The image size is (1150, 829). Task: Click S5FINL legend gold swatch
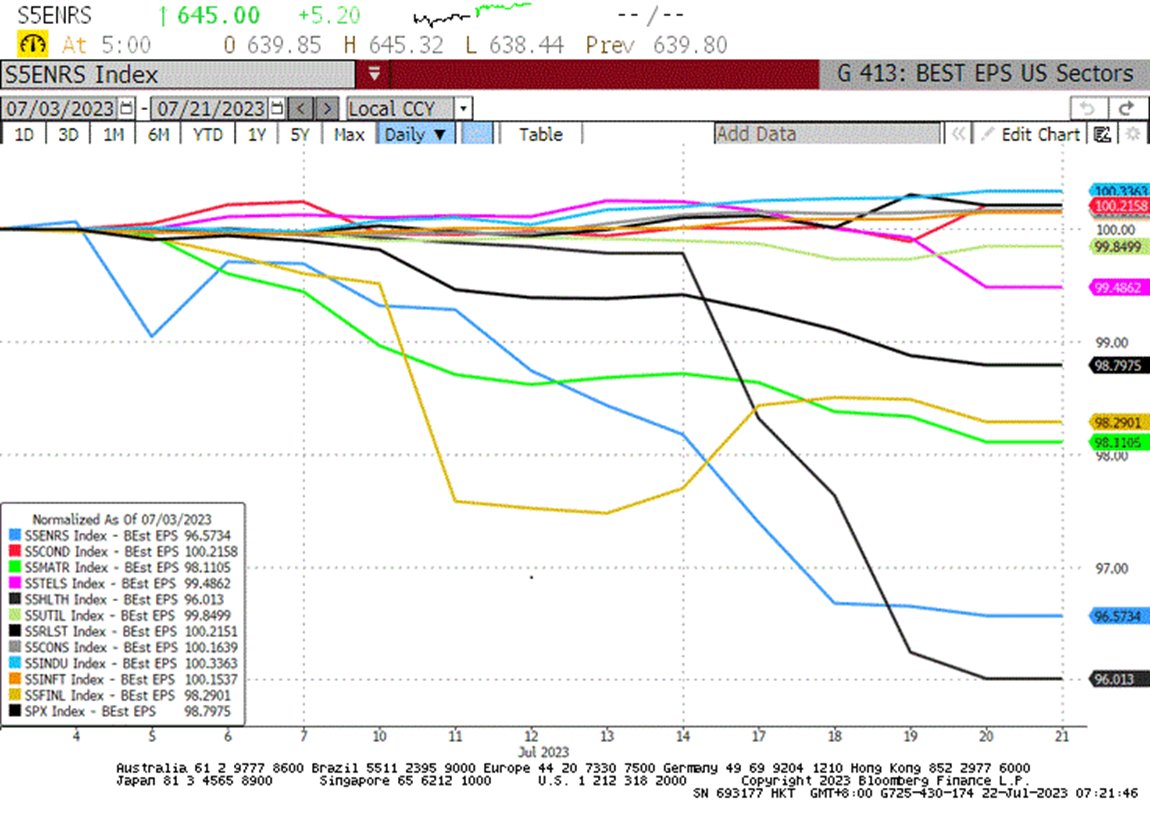15,695
